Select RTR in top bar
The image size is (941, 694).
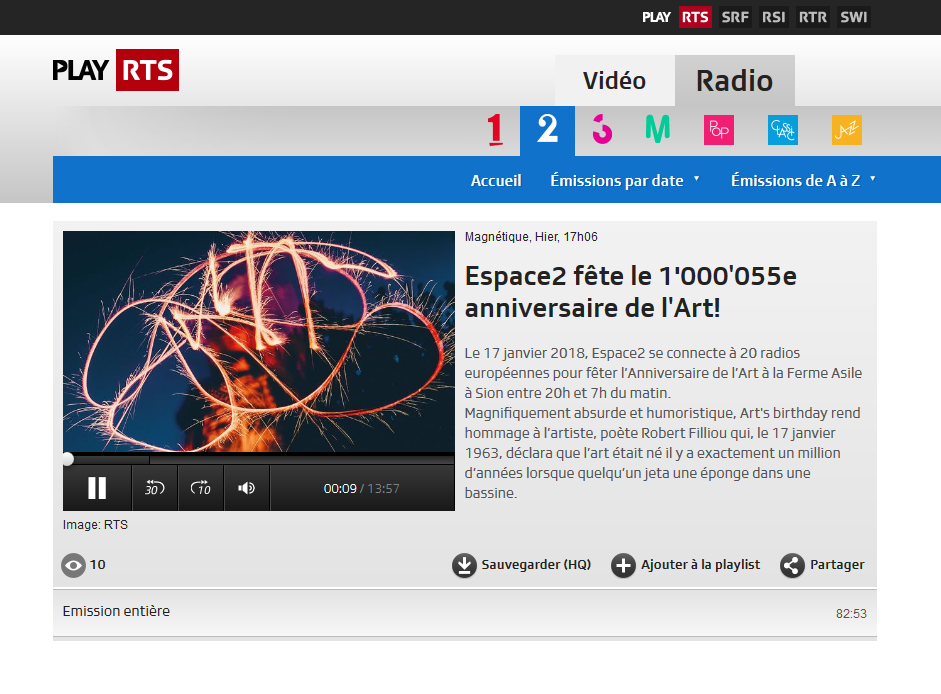point(813,17)
